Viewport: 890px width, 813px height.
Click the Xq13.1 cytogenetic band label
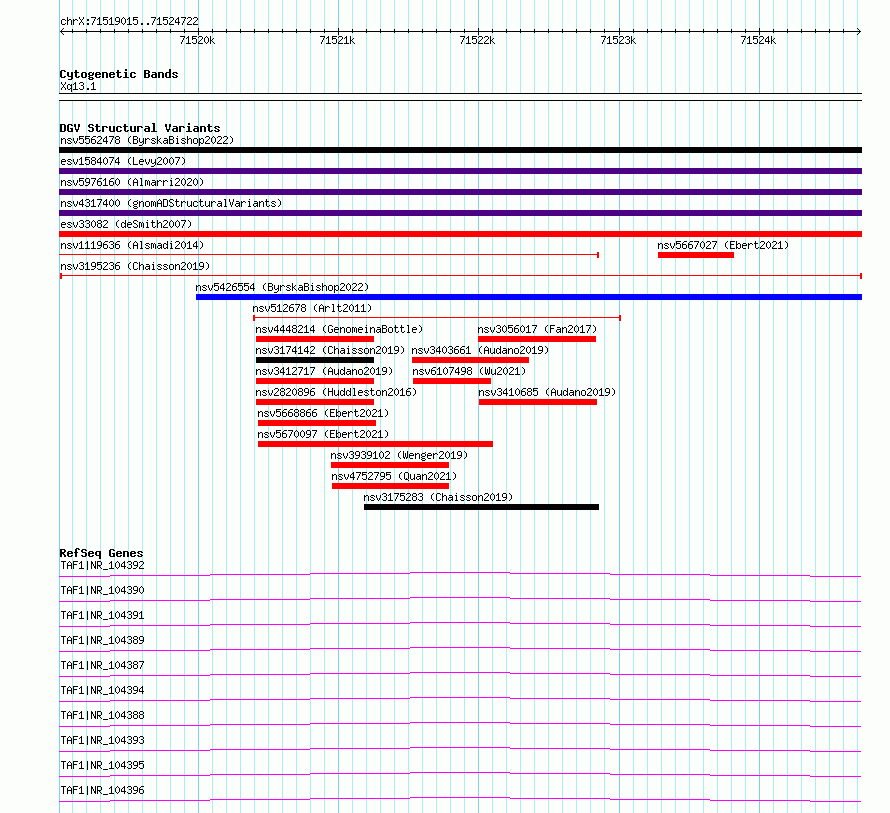(78, 86)
